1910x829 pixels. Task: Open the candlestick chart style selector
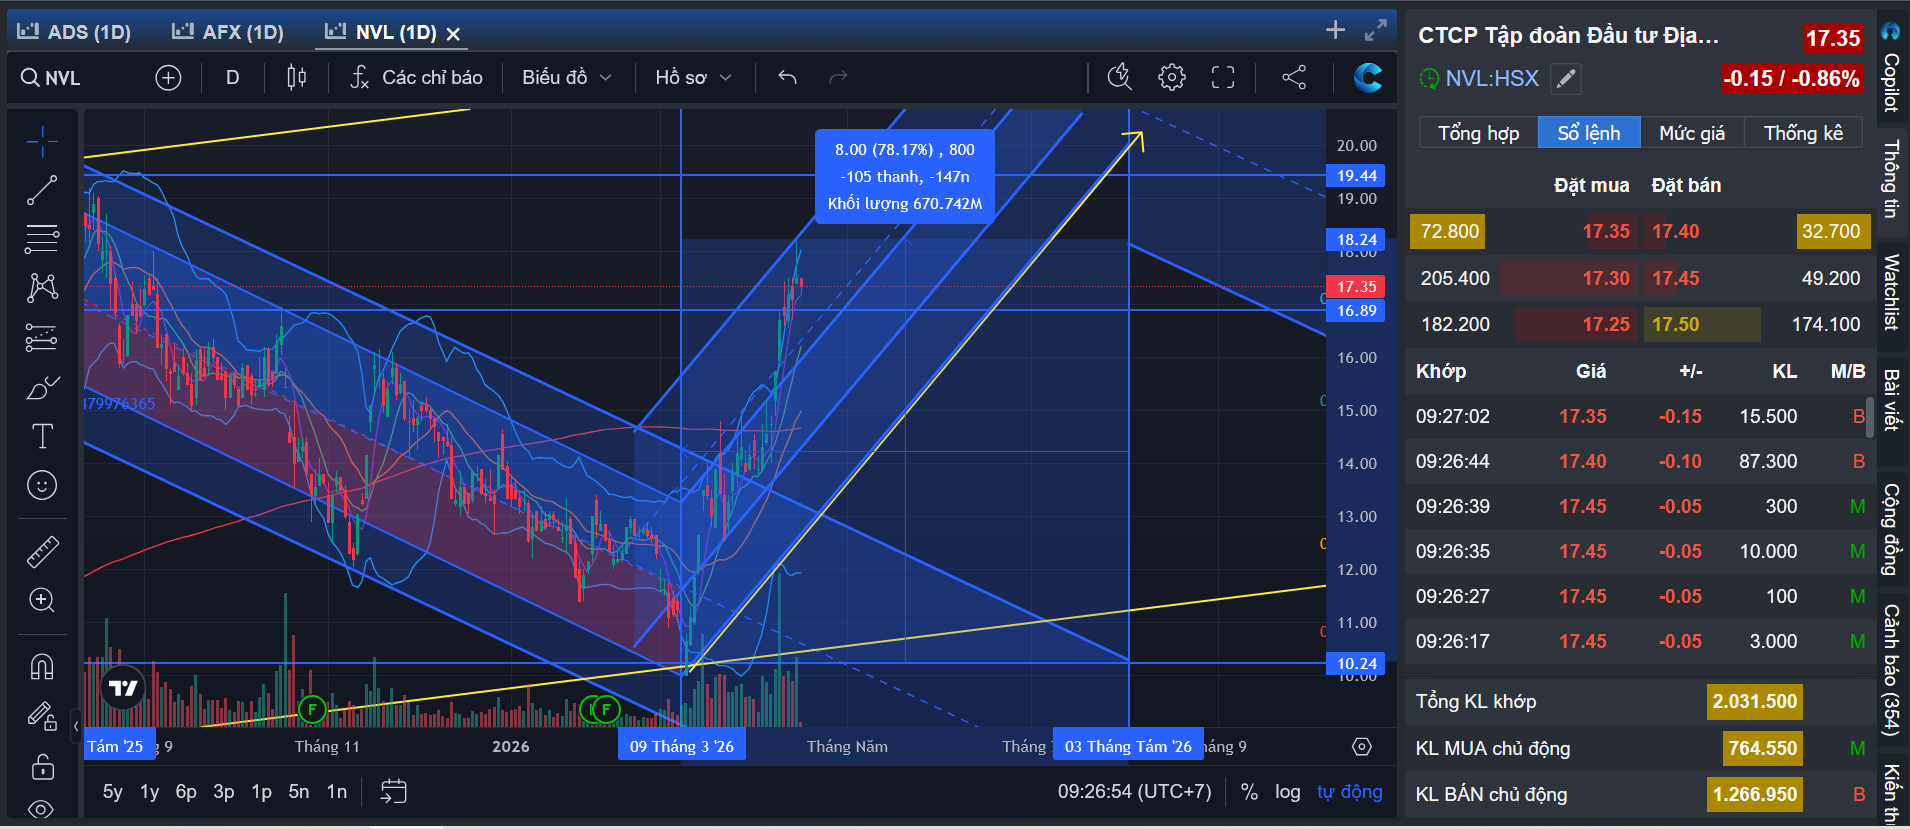click(x=297, y=77)
